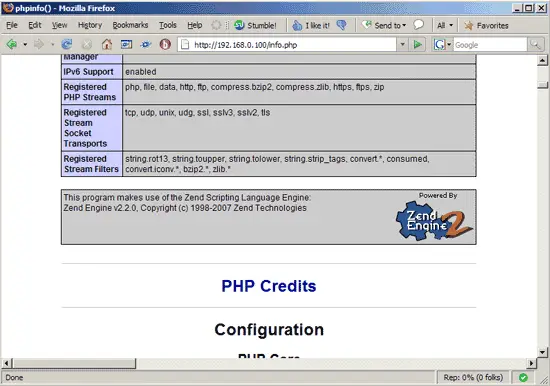
Task: Click the Configuration heading
Action: [x=269, y=330]
